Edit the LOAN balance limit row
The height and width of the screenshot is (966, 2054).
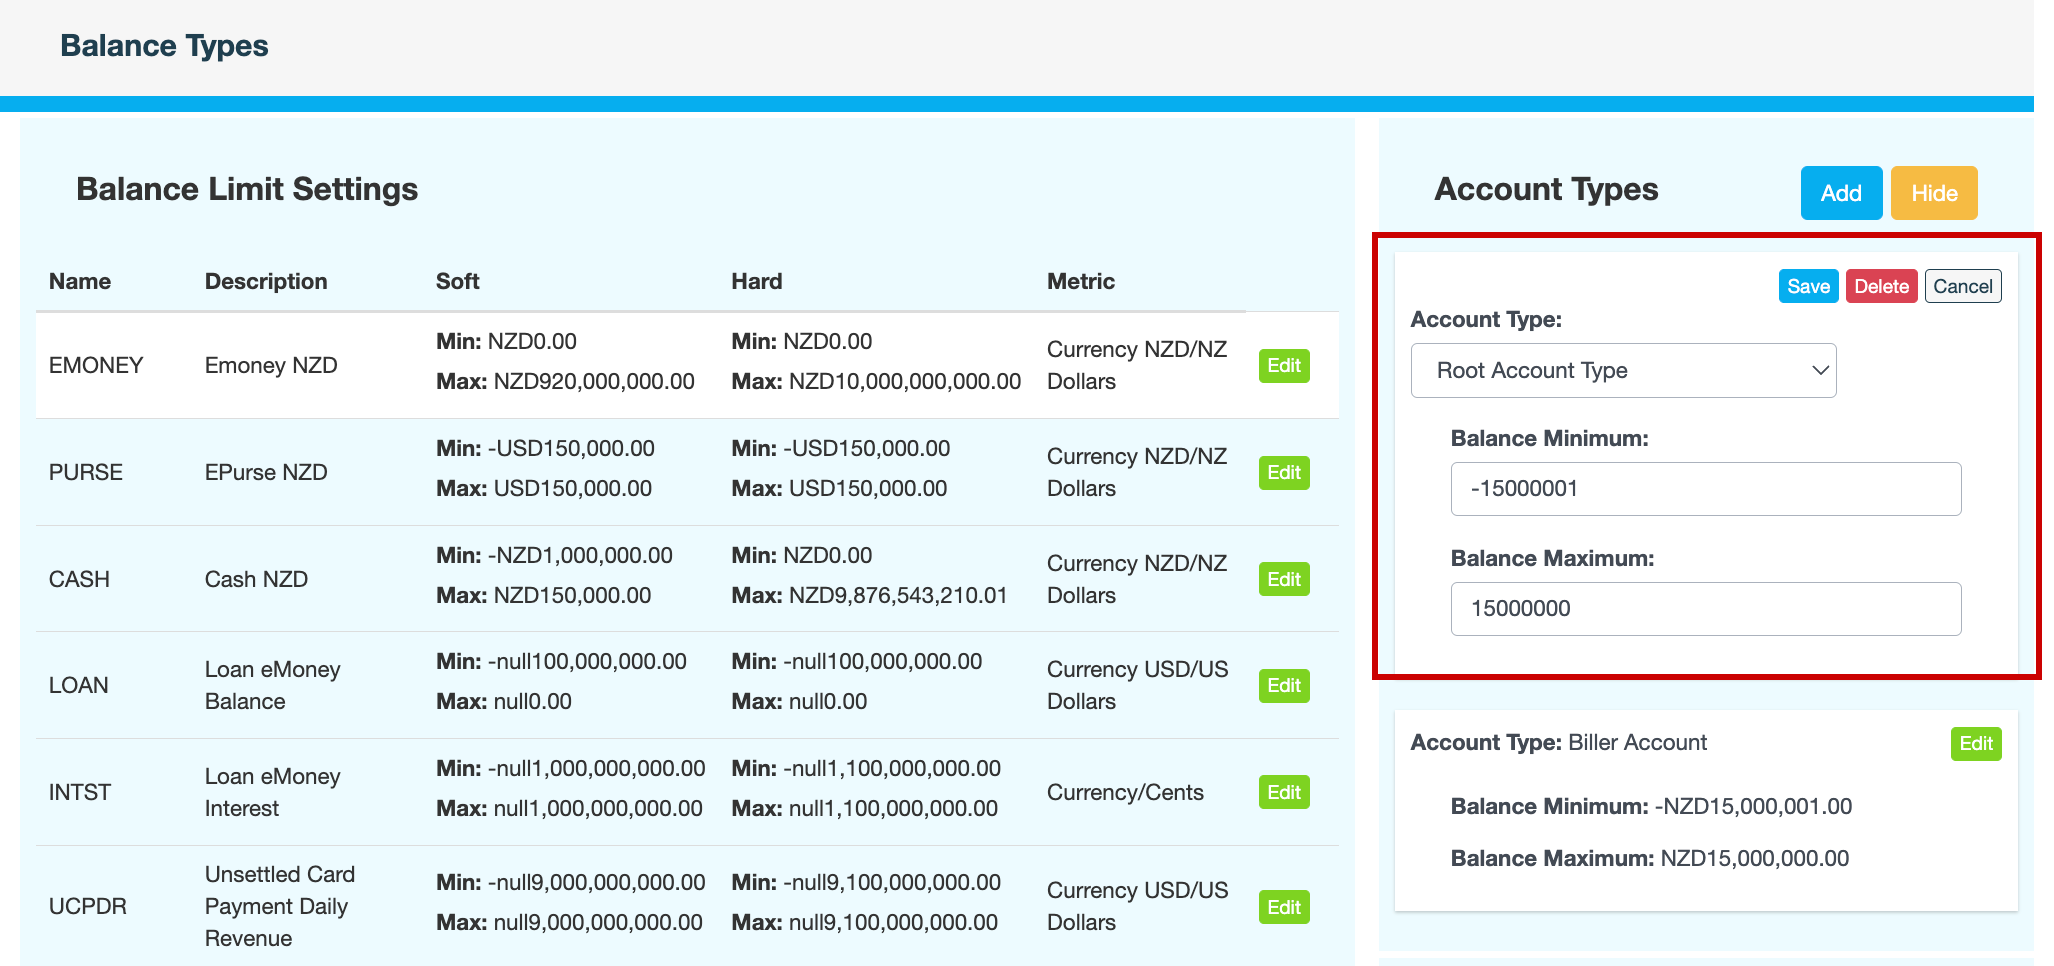click(x=1283, y=686)
